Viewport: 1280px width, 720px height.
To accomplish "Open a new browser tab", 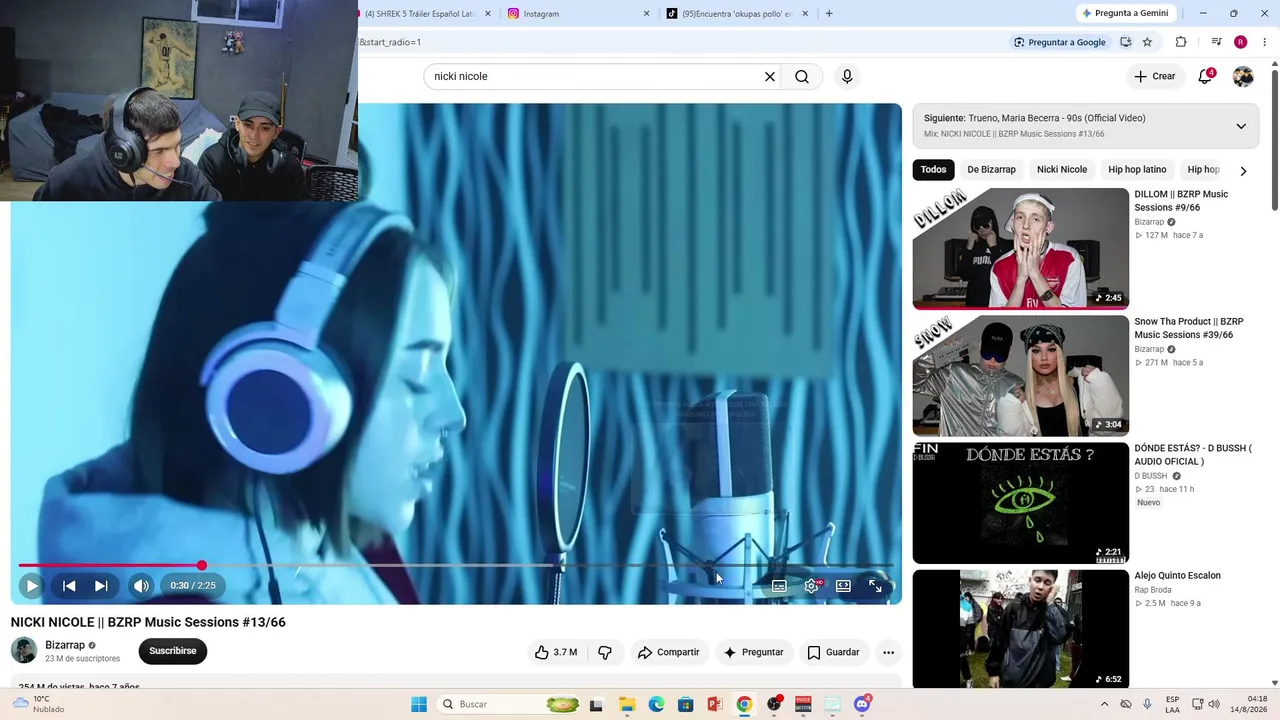I will tap(829, 14).
